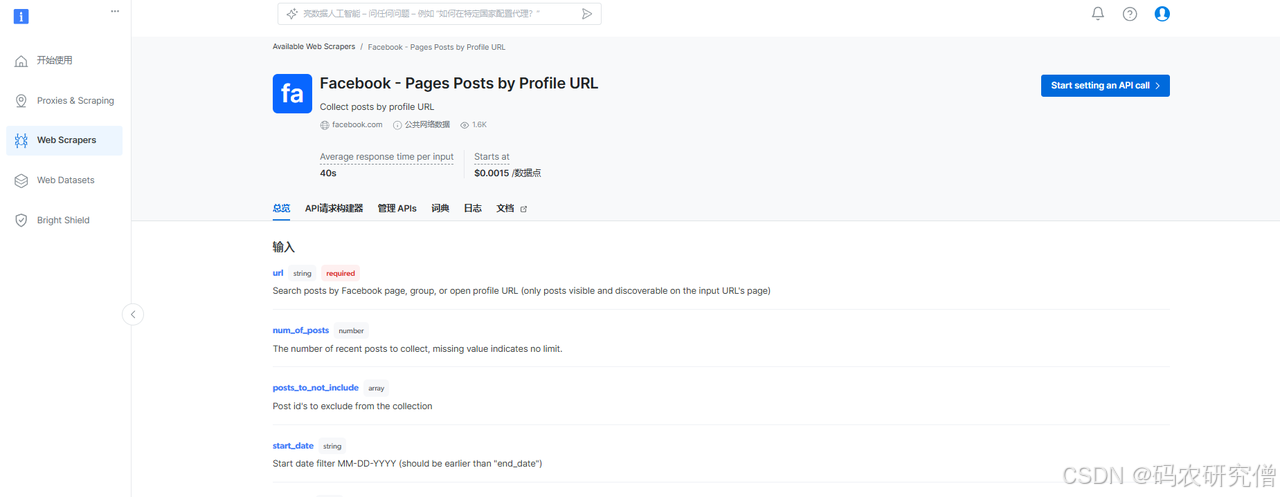Open the help question mark icon
This screenshot has width=1280, height=497.
(x=1130, y=14)
